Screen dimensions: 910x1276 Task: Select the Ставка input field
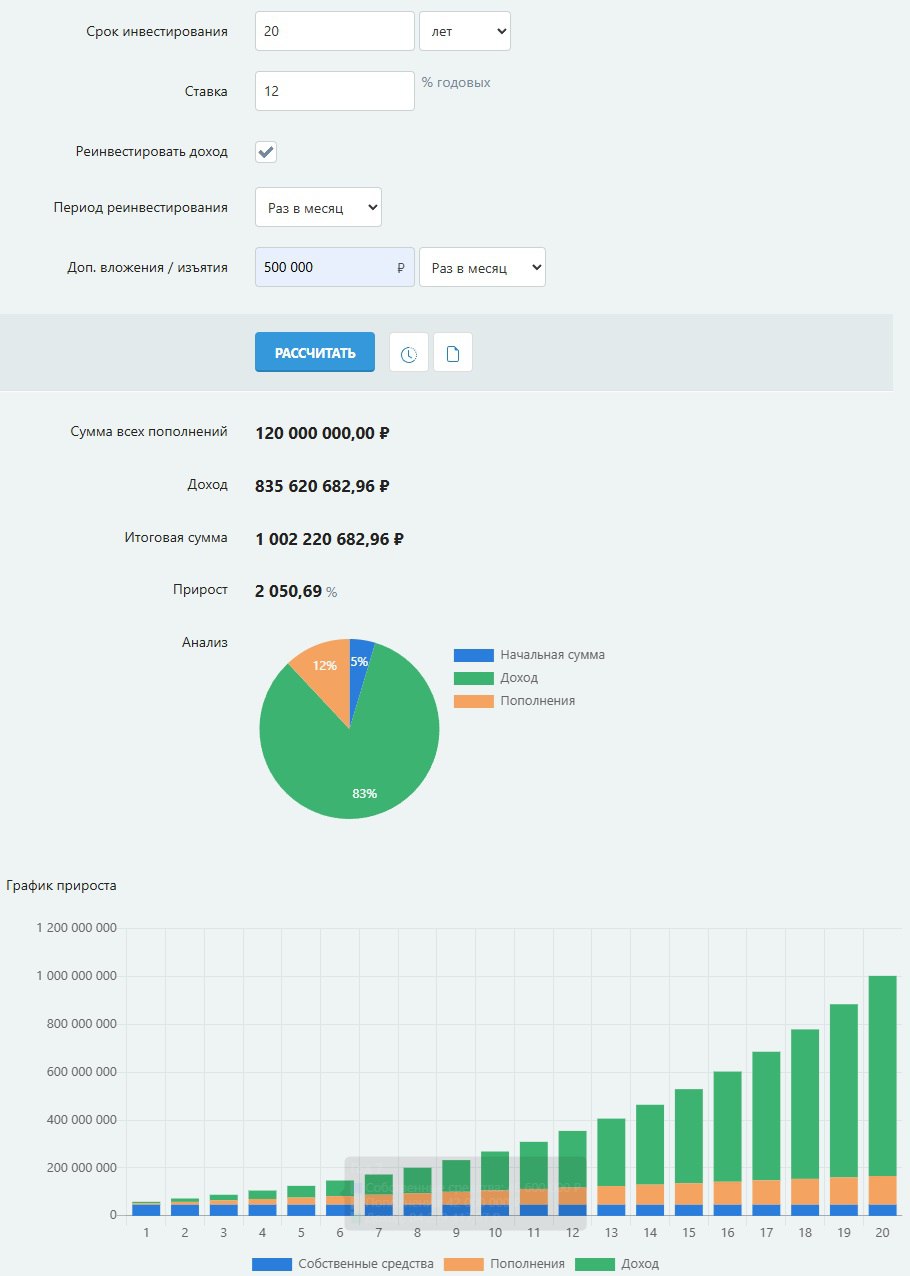335,91
